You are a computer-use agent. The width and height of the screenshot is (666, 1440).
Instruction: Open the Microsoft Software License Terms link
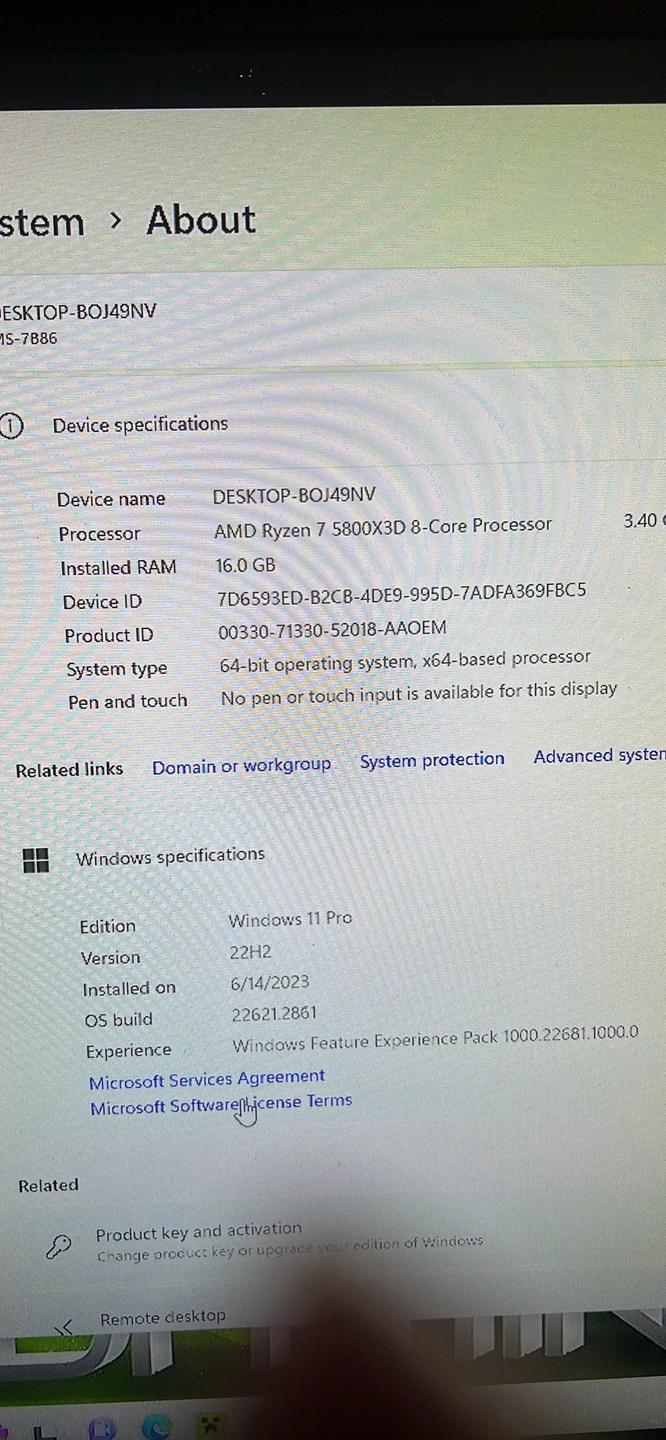(x=221, y=1104)
